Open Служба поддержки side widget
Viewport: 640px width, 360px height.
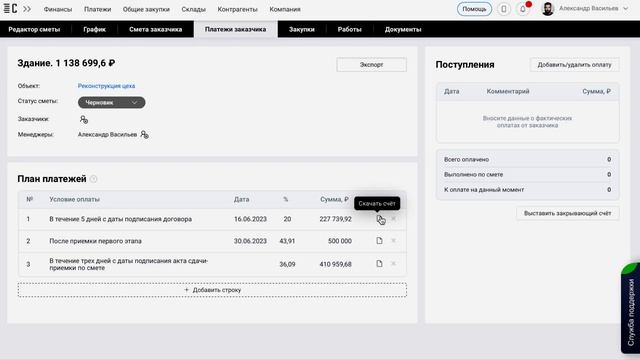(x=631, y=308)
